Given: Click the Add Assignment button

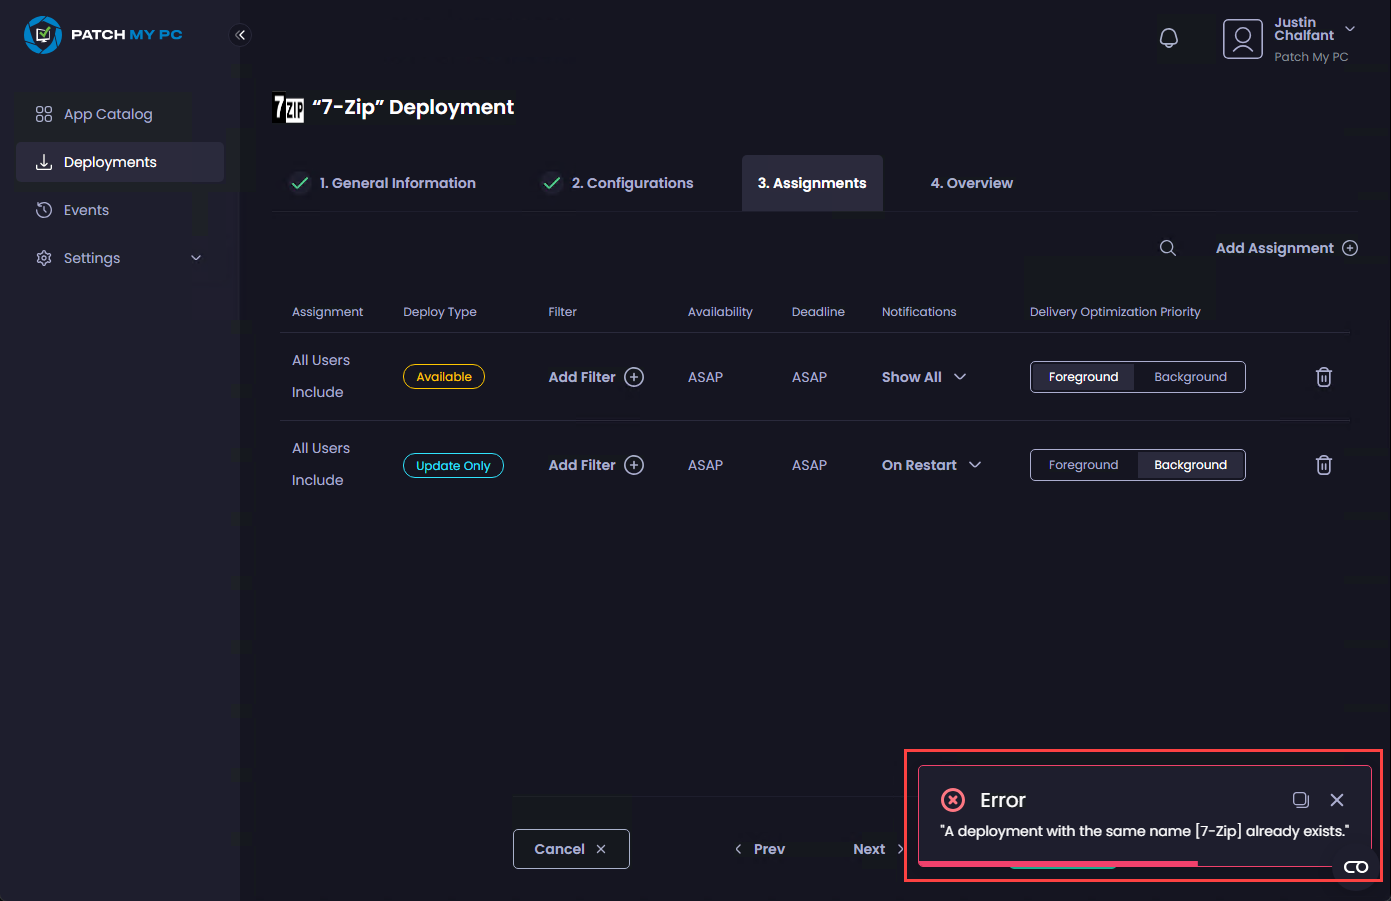Looking at the screenshot, I should pyautogui.click(x=1286, y=248).
